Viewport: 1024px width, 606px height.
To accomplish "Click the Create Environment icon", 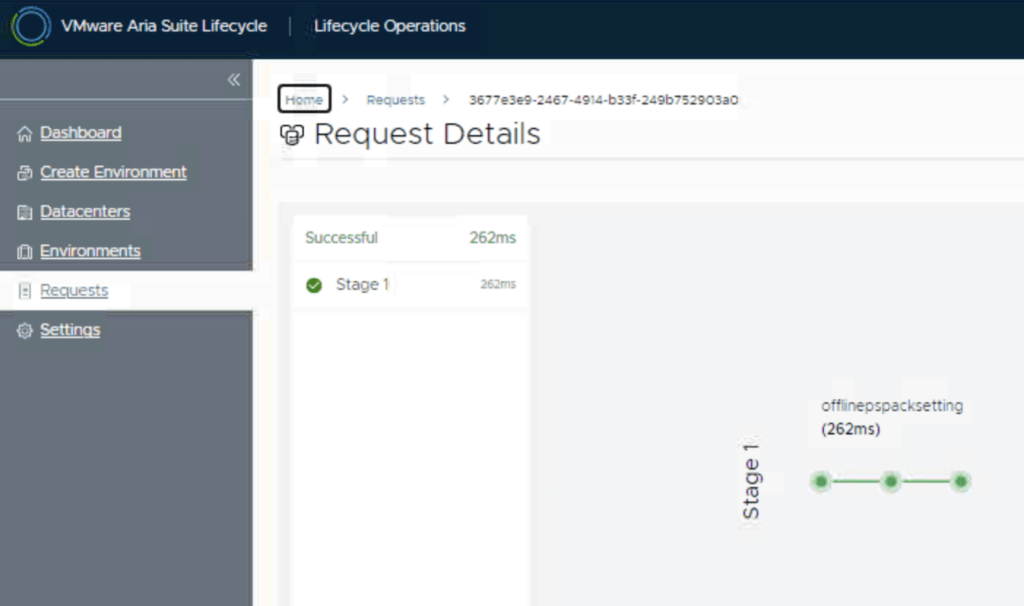I will click(x=25, y=173).
